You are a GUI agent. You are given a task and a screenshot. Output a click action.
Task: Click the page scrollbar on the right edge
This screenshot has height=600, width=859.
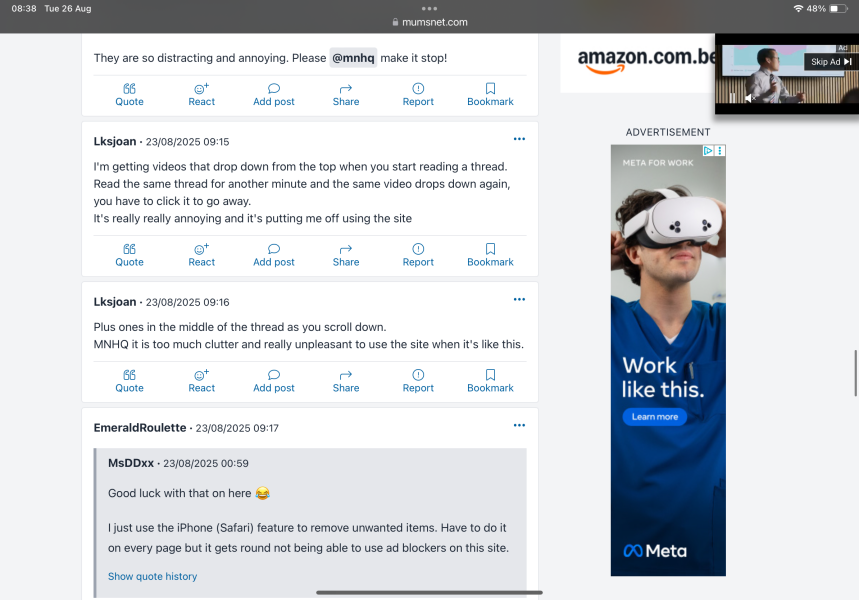coord(856,373)
